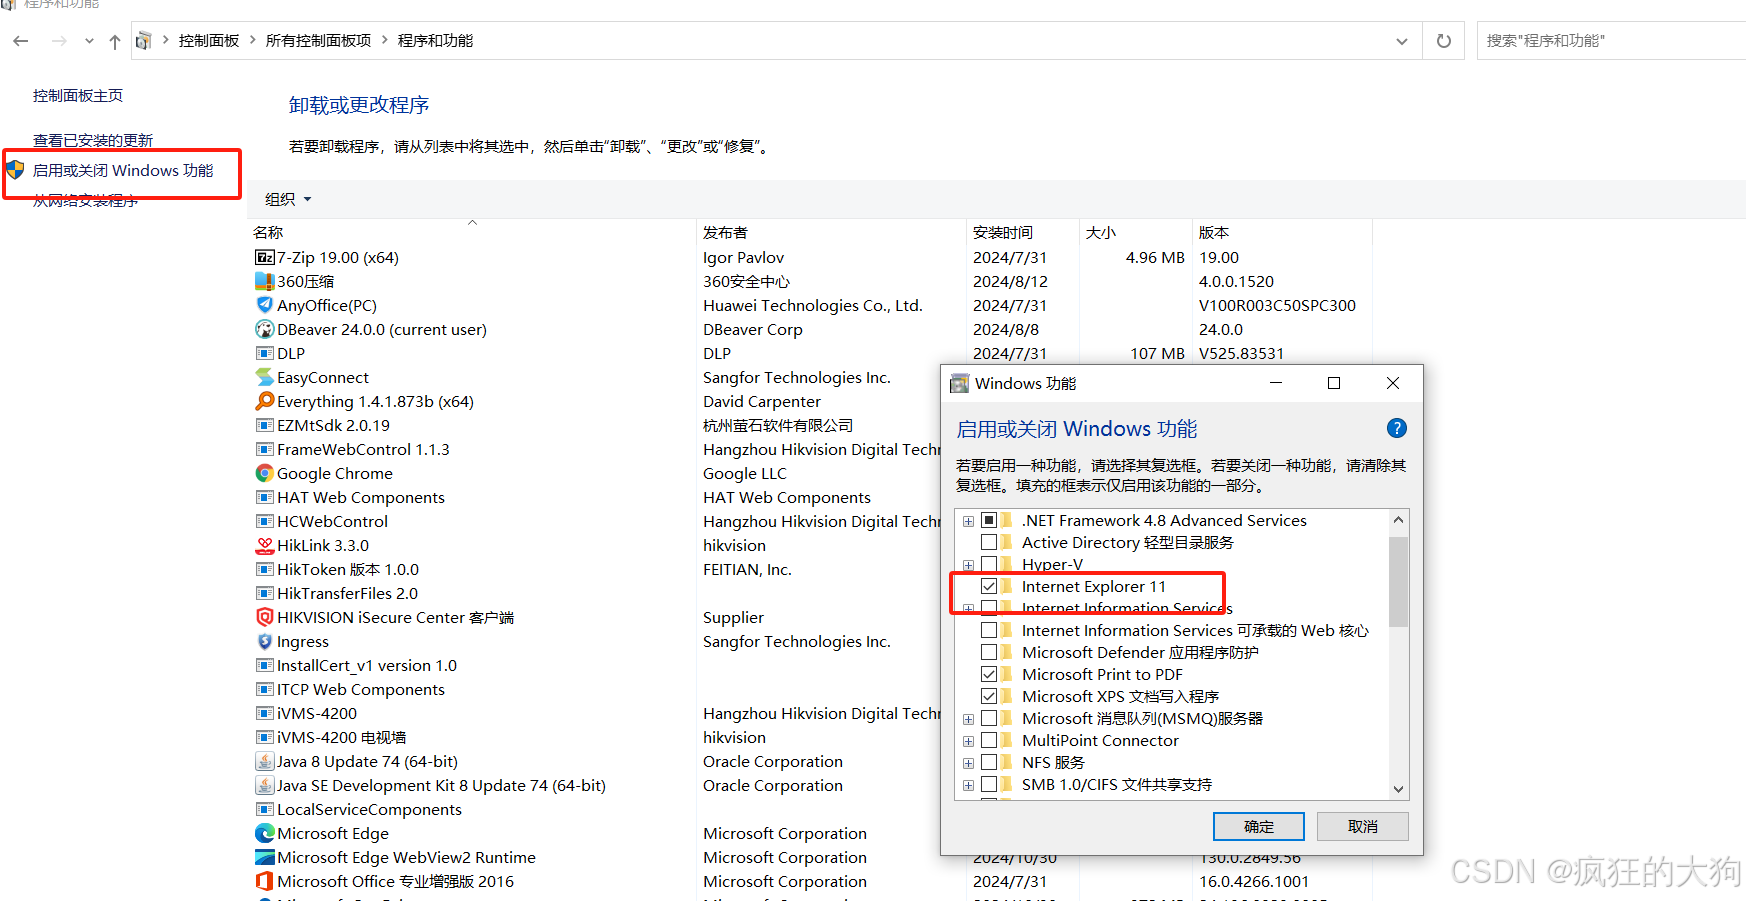Click the Everything 1.4.1.873b search icon
This screenshot has height=901, width=1746.
264,401
